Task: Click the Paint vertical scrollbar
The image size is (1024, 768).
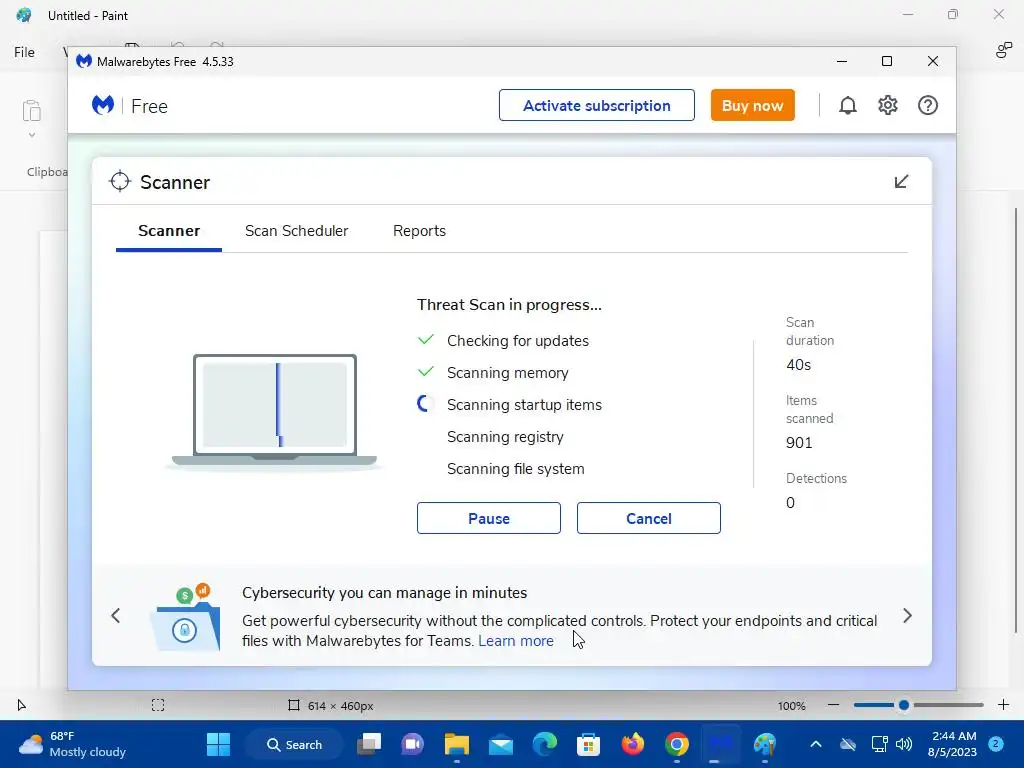Action: pos(1015,421)
